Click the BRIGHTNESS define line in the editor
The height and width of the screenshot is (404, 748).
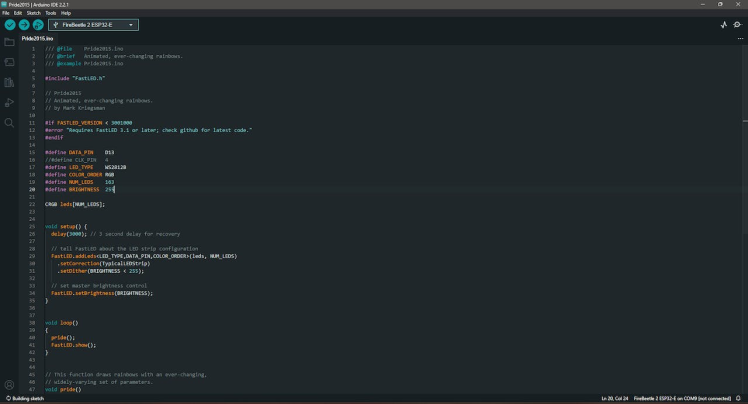pos(80,188)
